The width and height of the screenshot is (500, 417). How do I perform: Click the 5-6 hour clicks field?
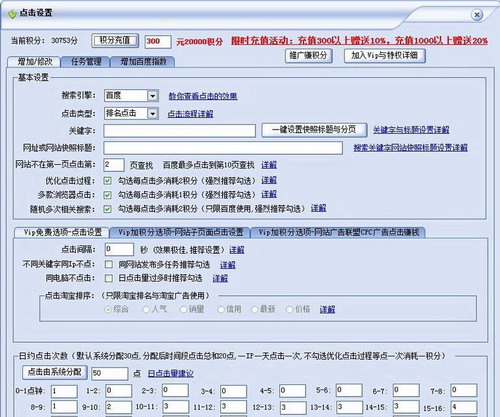coord(349,390)
